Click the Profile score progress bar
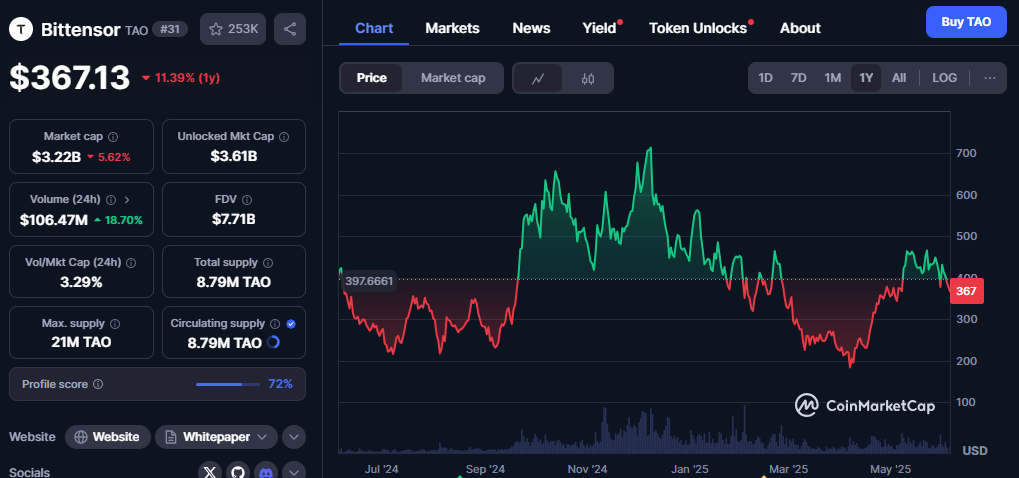Screen dimensions: 1019x478 pos(228,384)
